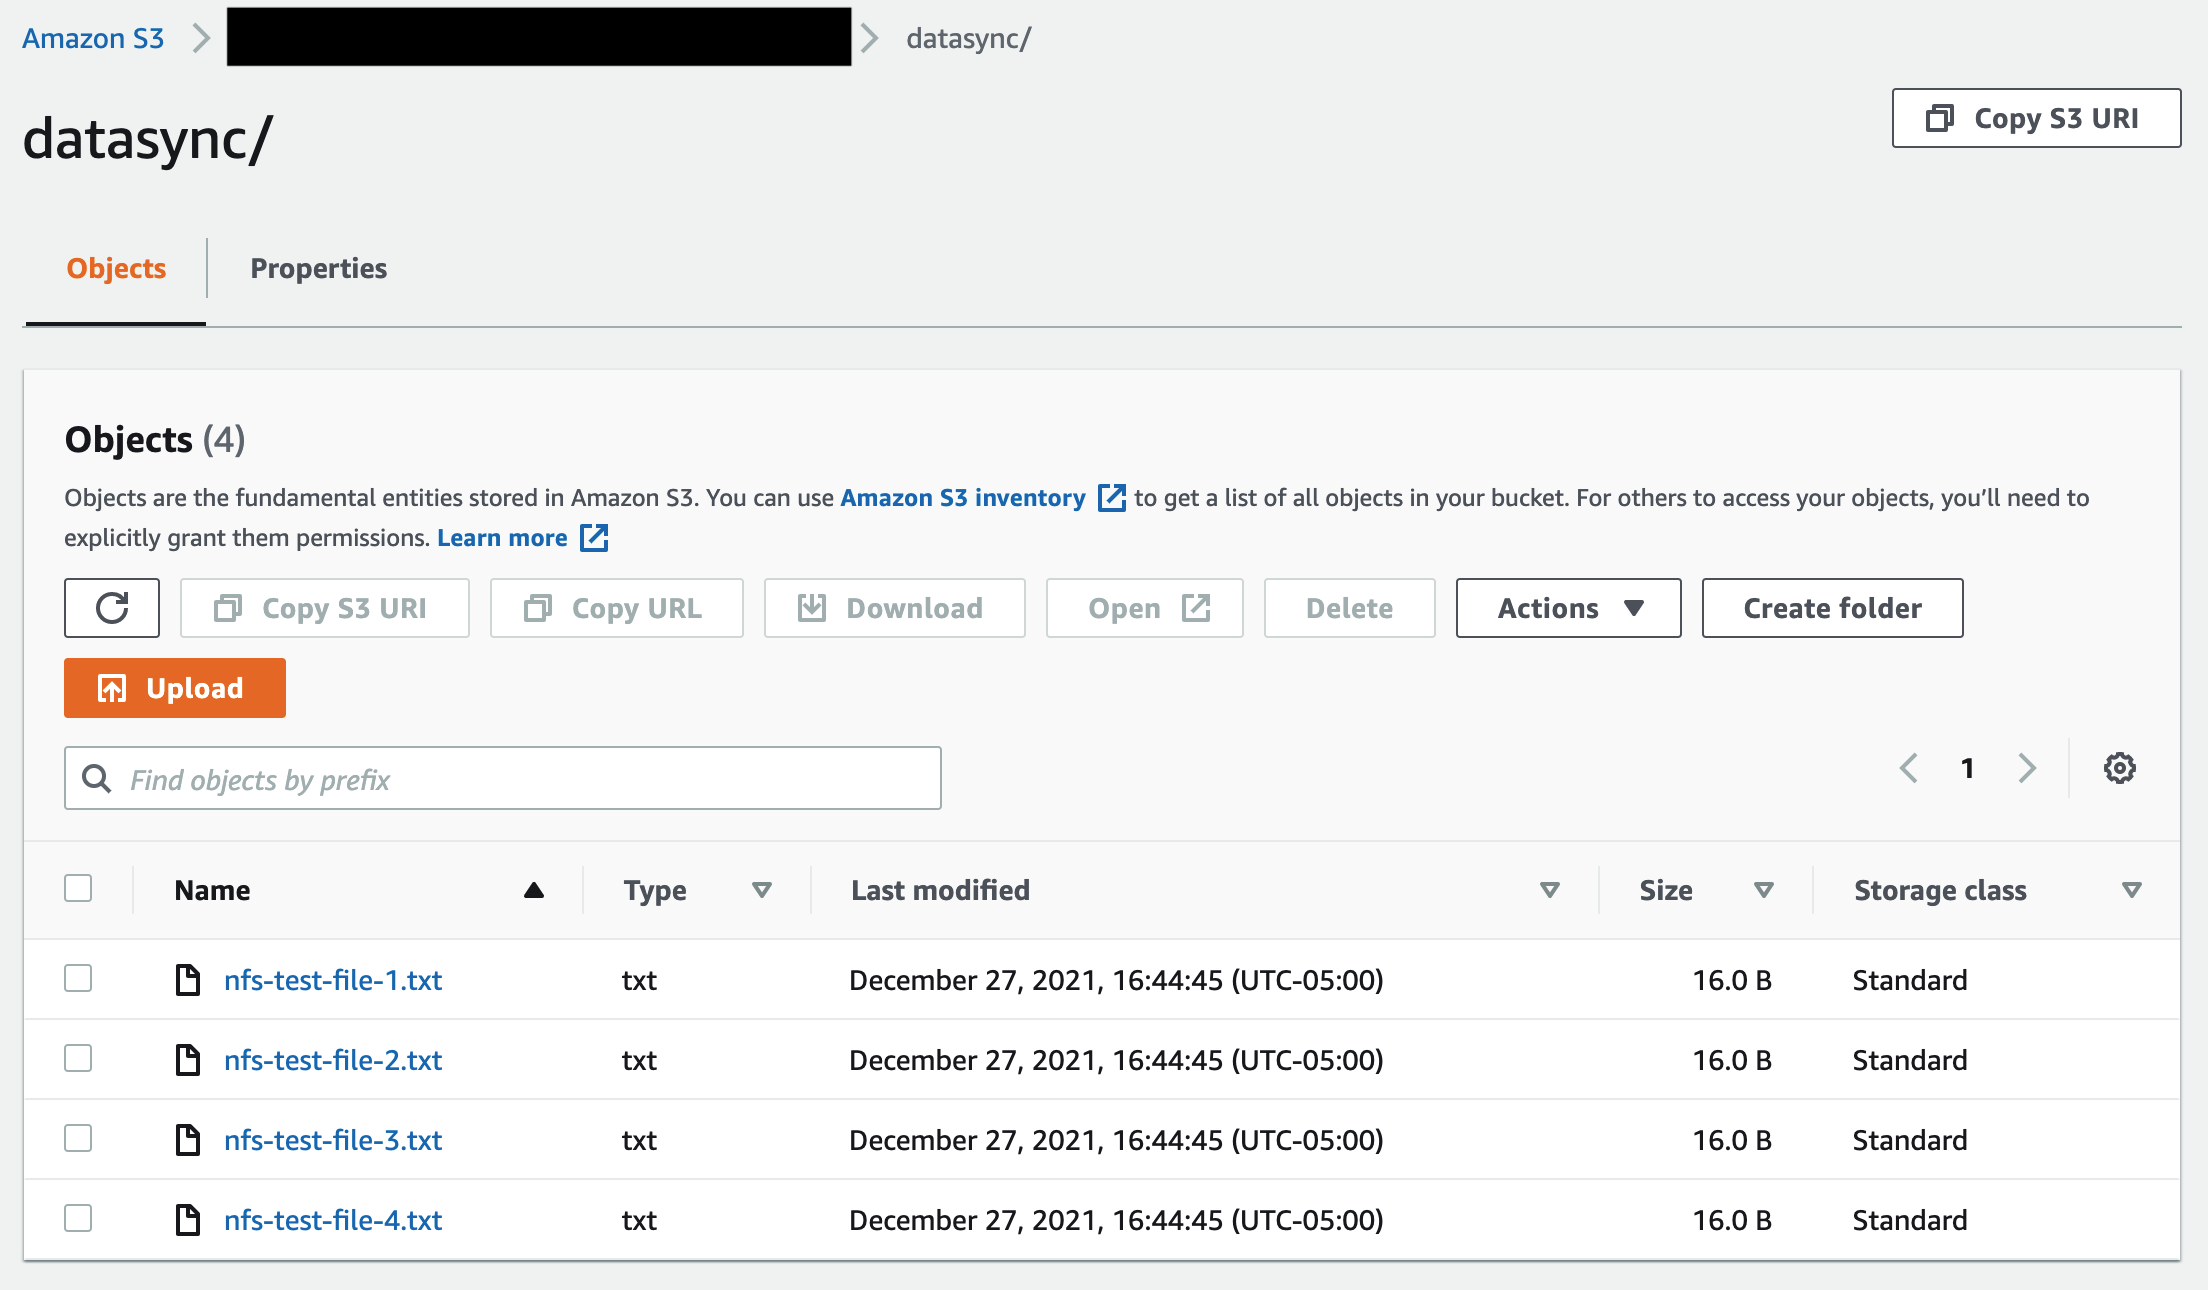Click the Create folder button
Image resolution: width=2208 pixels, height=1290 pixels.
pyautogui.click(x=1832, y=608)
